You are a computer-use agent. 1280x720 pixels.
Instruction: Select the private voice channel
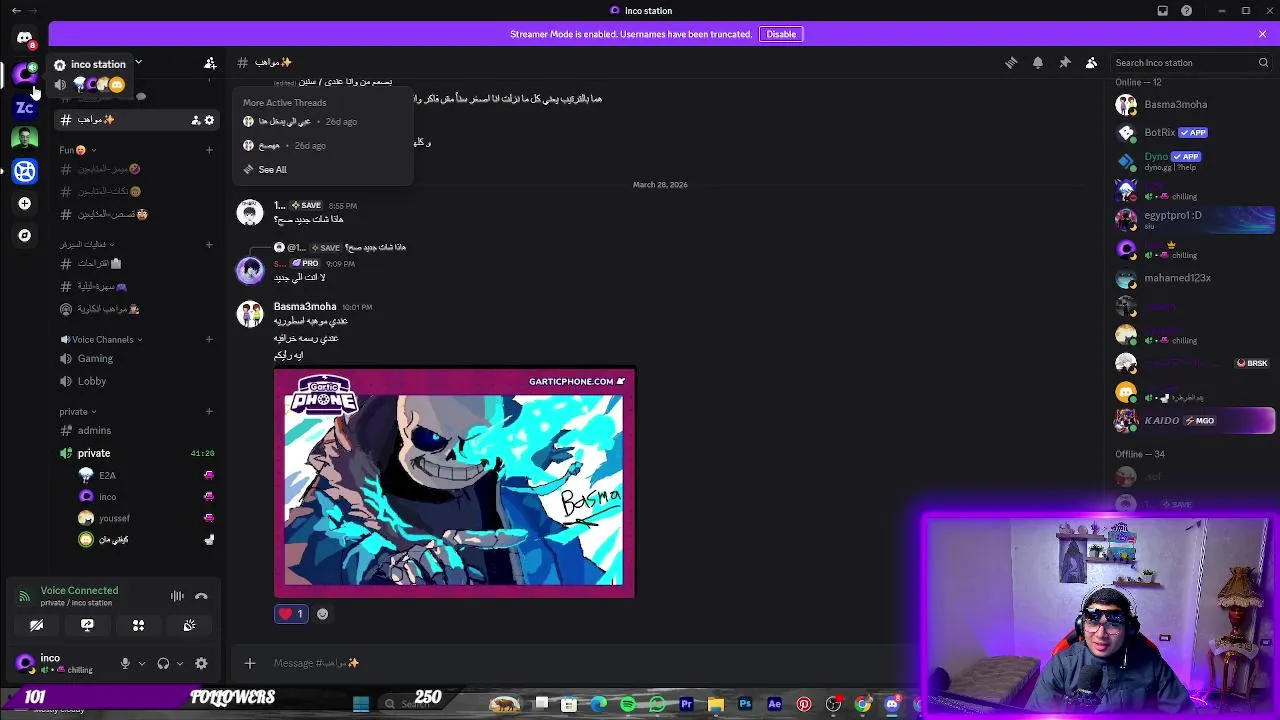(136, 453)
